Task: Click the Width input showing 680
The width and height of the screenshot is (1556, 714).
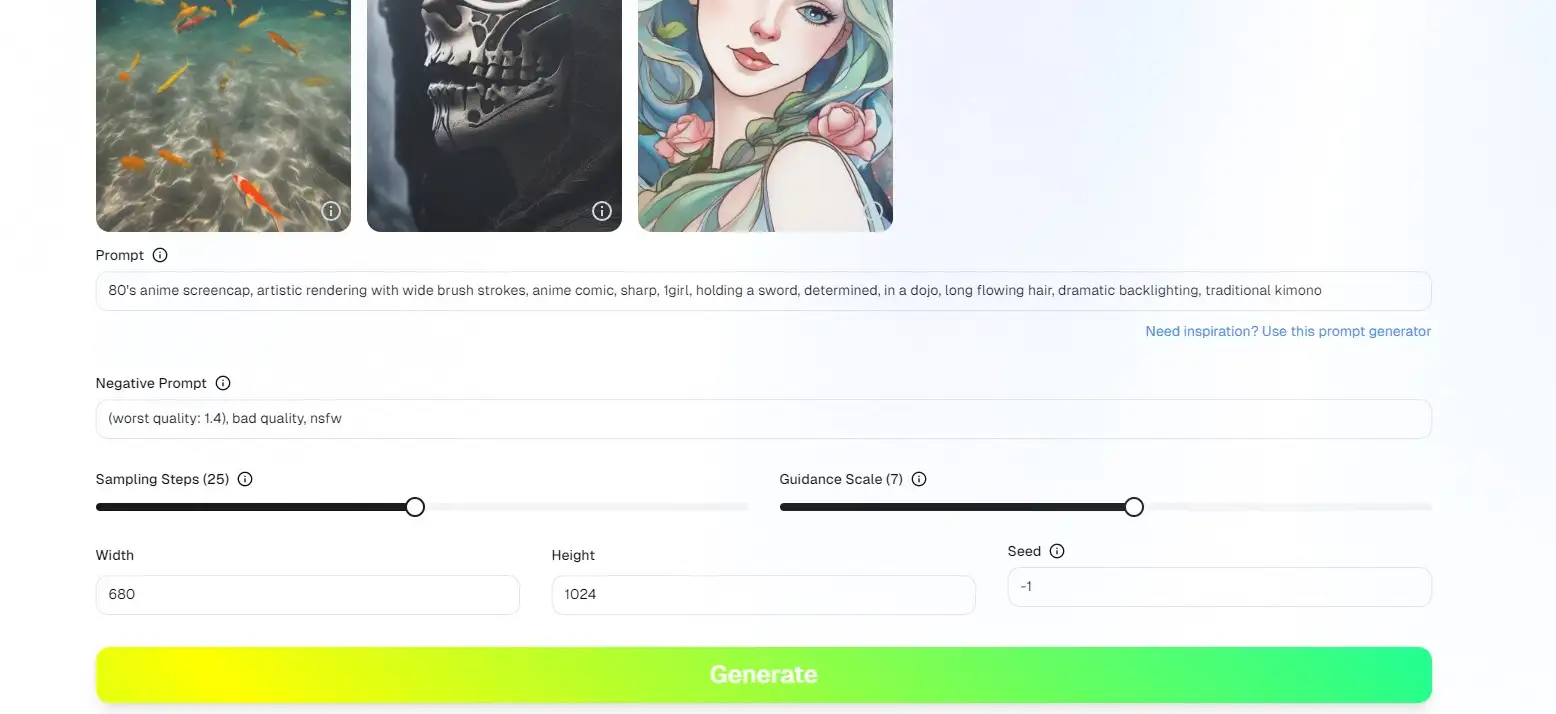Action: (308, 595)
